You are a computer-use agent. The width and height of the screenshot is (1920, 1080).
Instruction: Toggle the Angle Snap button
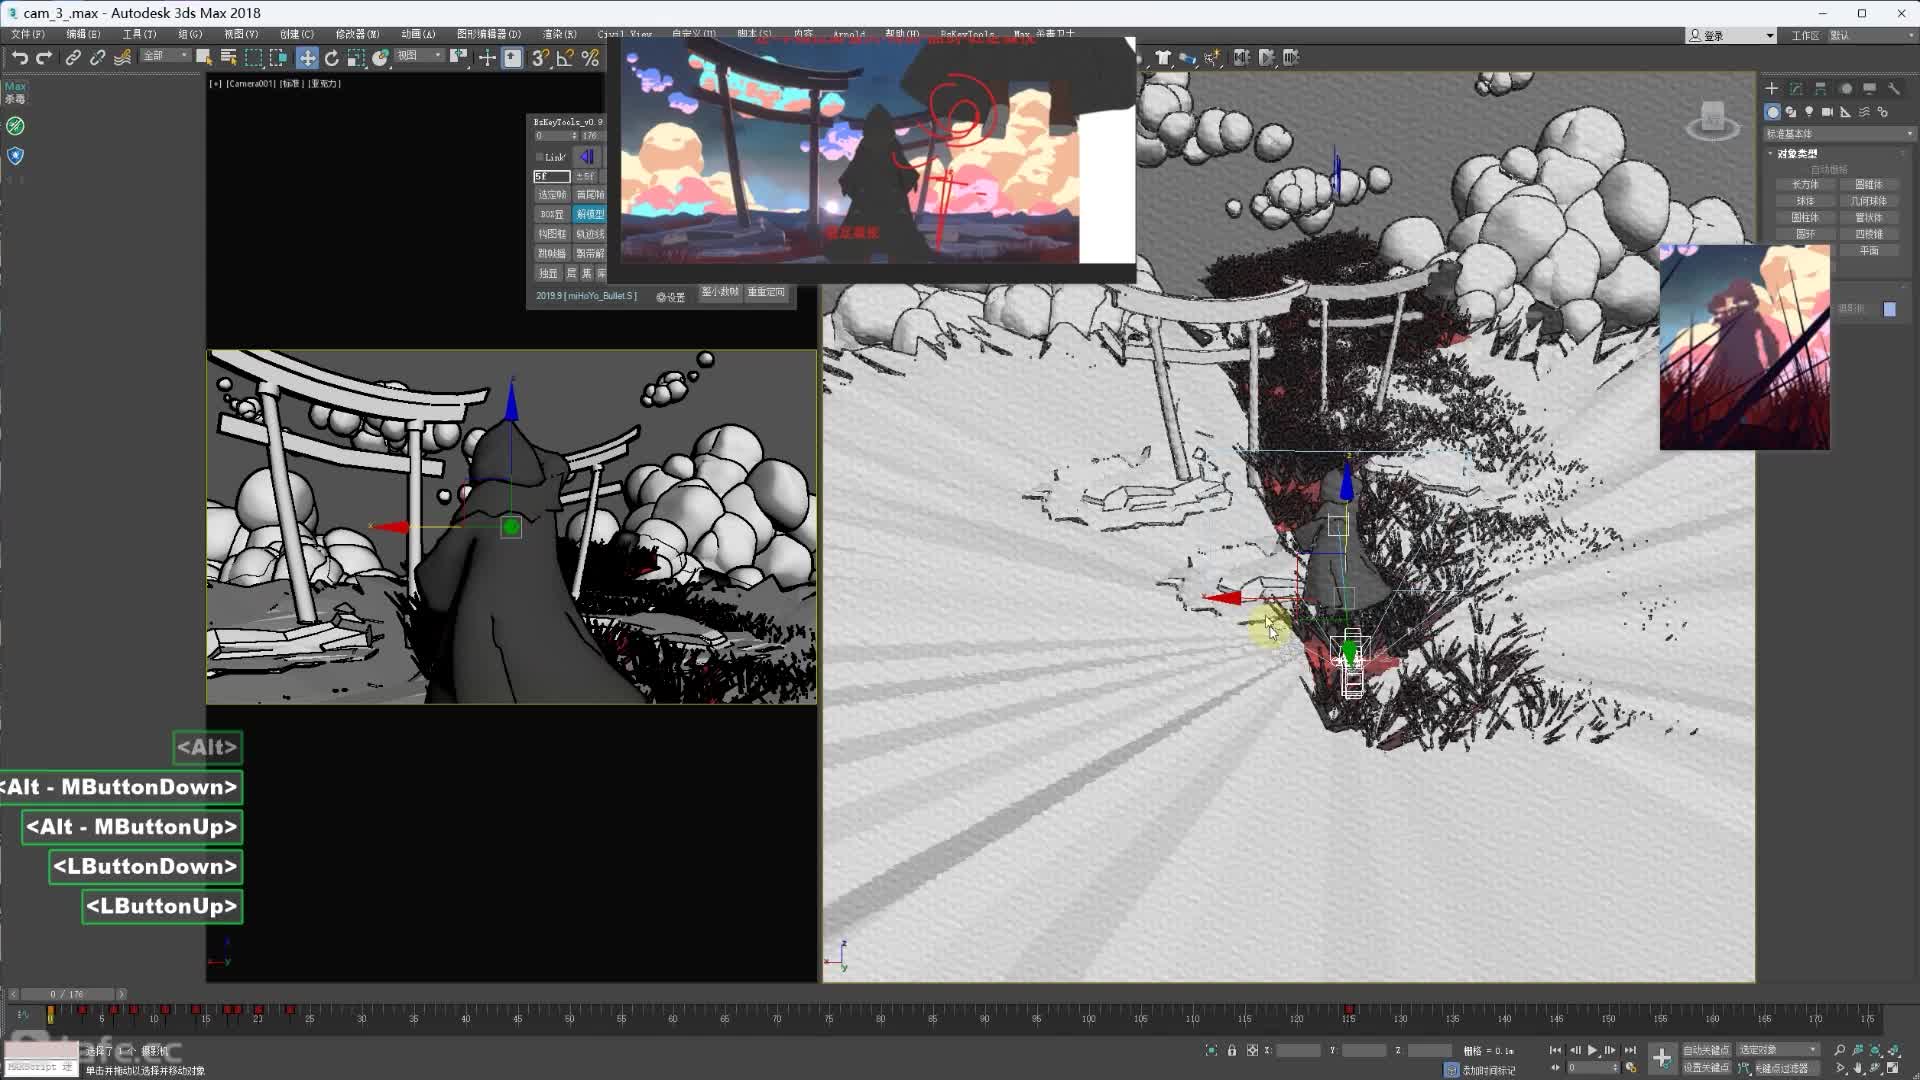[x=565, y=58]
